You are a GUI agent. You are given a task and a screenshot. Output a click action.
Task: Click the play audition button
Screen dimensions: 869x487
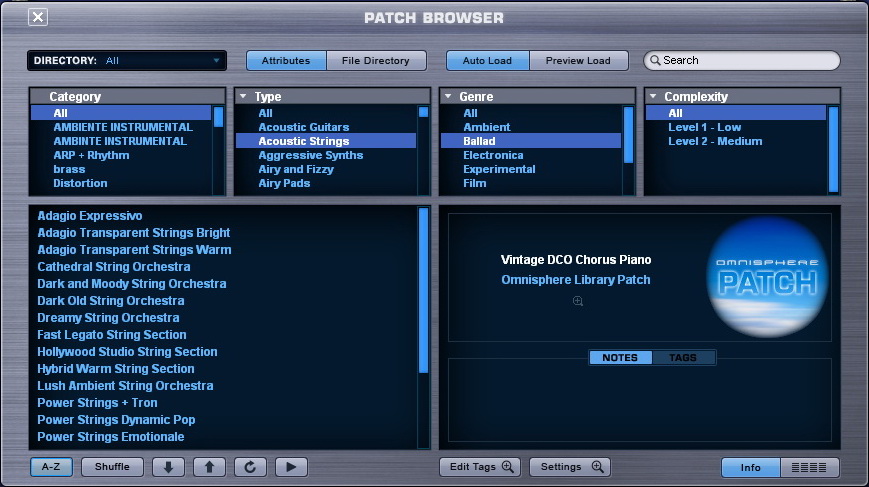click(x=291, y=467)
